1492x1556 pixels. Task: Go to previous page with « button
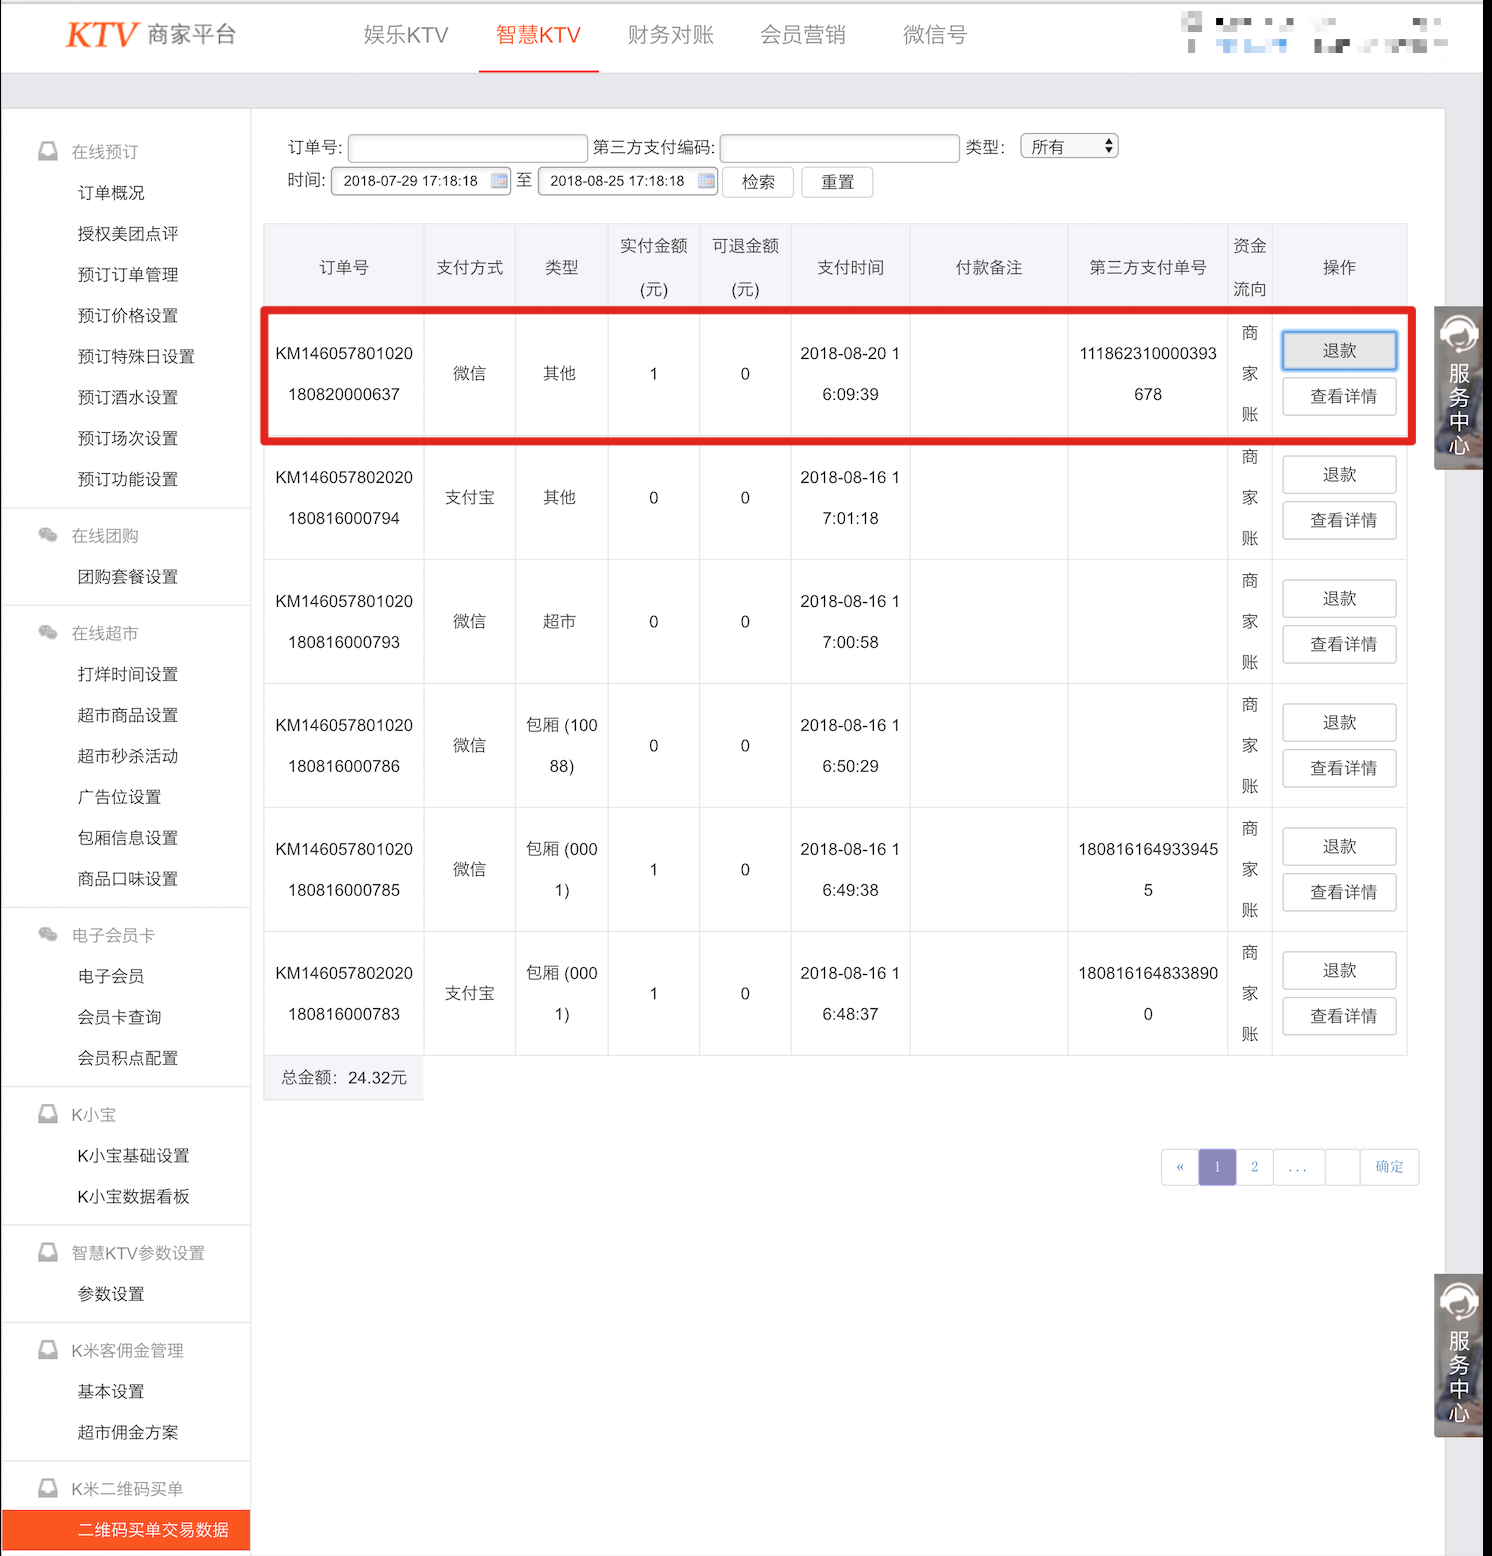pos(1180,1167)
